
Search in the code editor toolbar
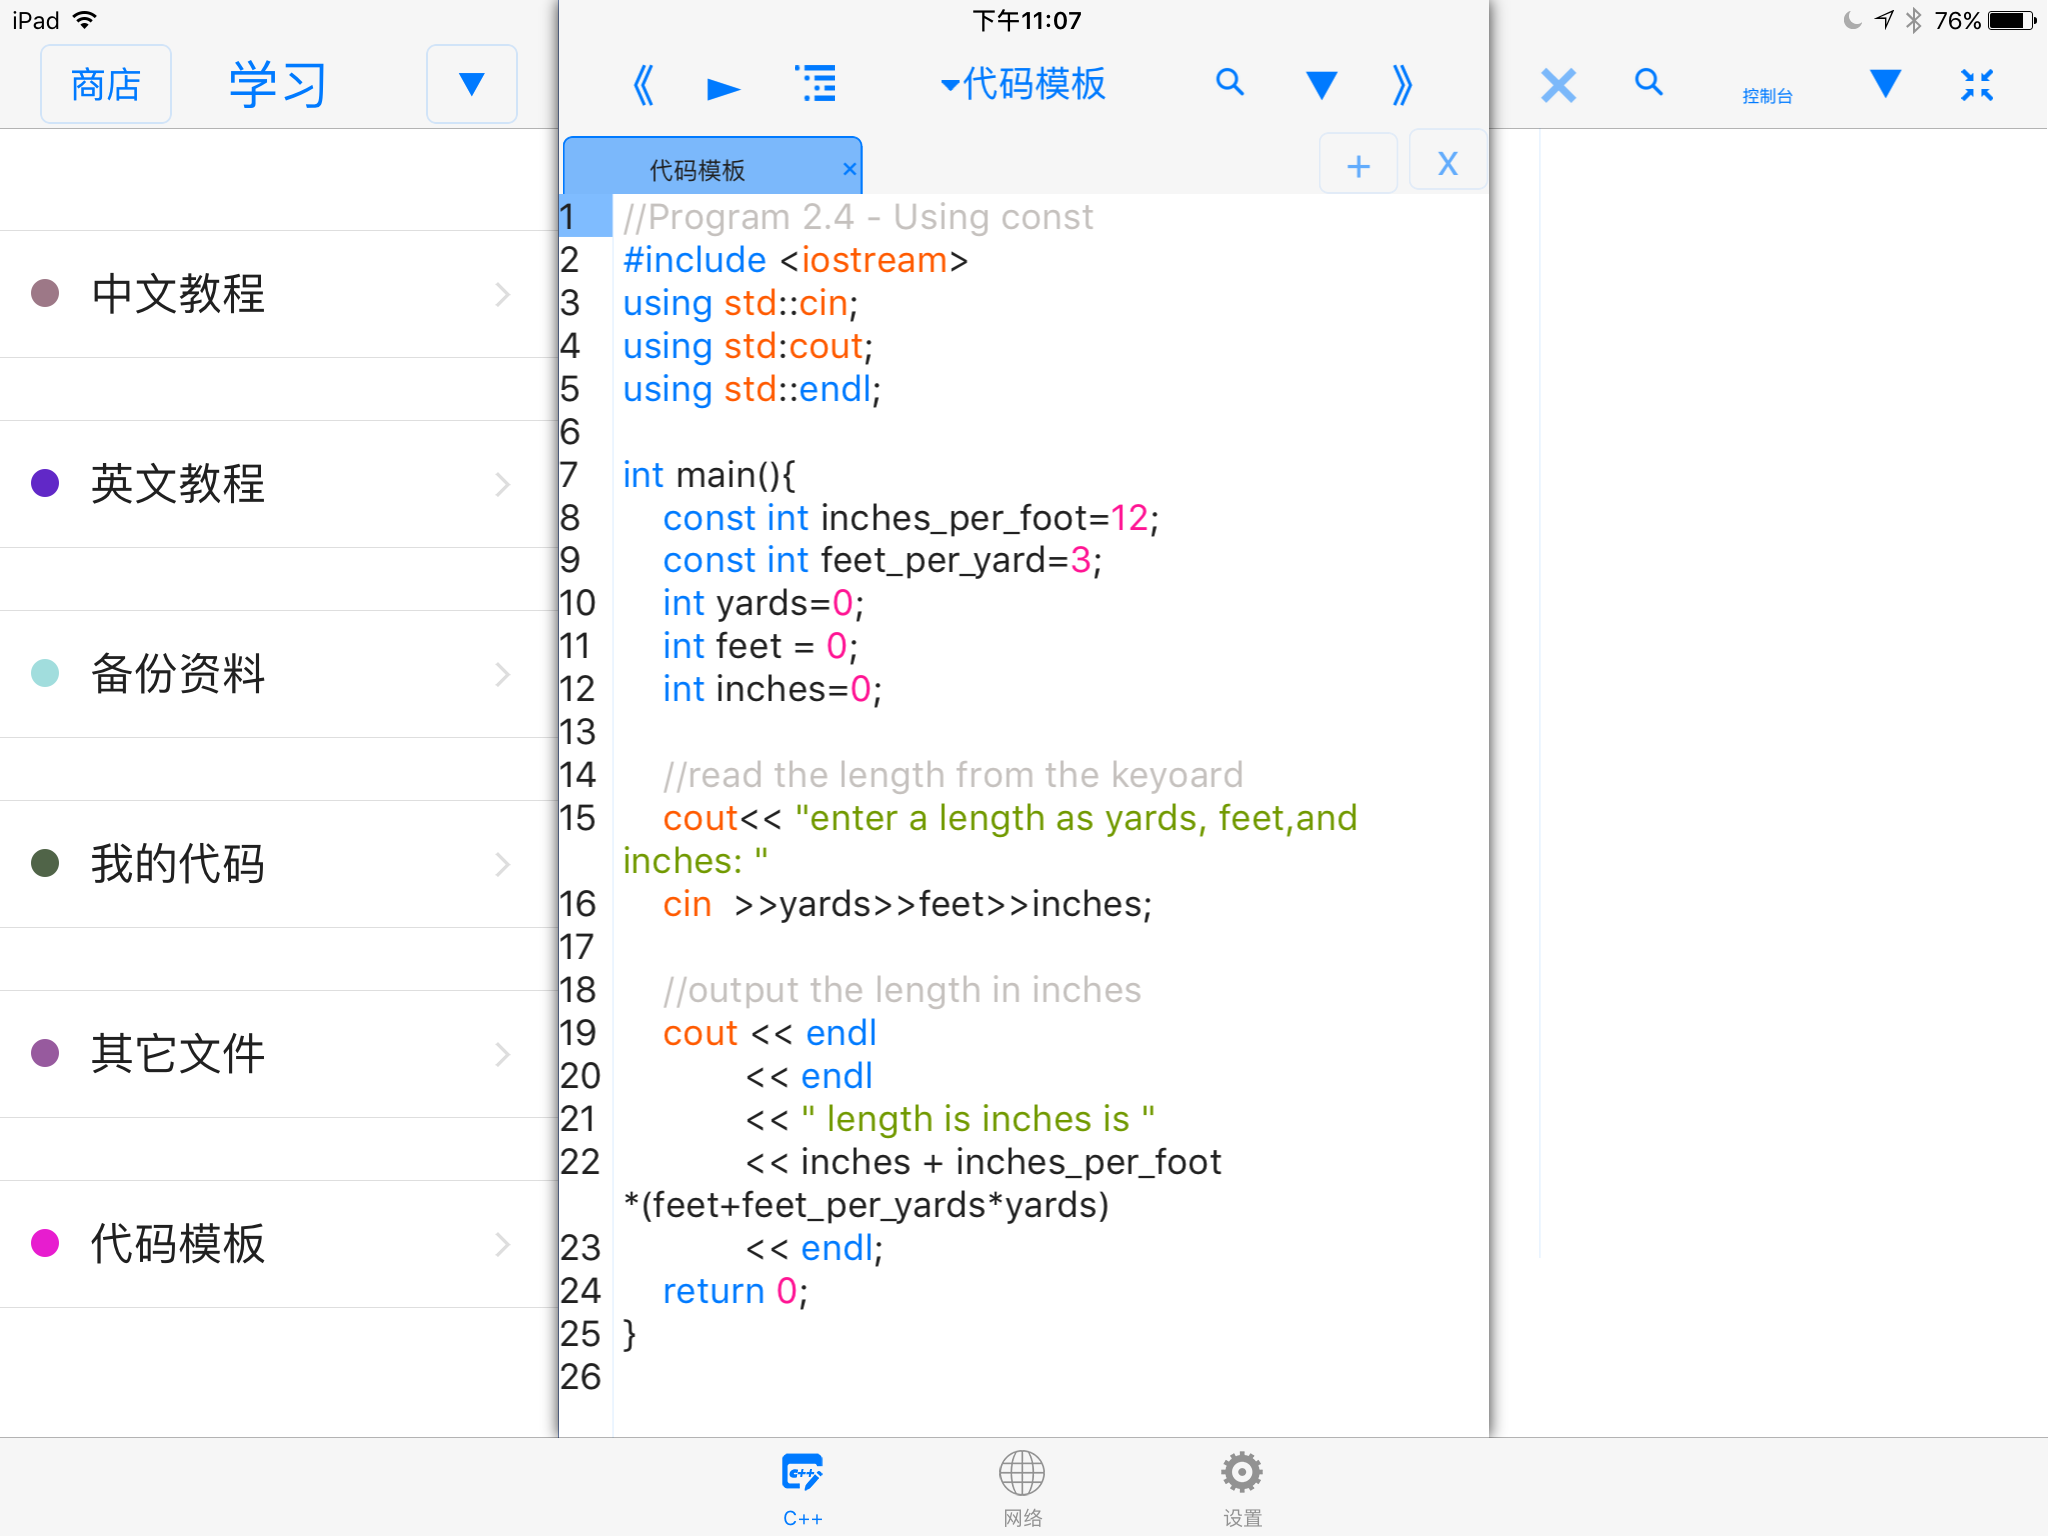[x=1230, y=82]
